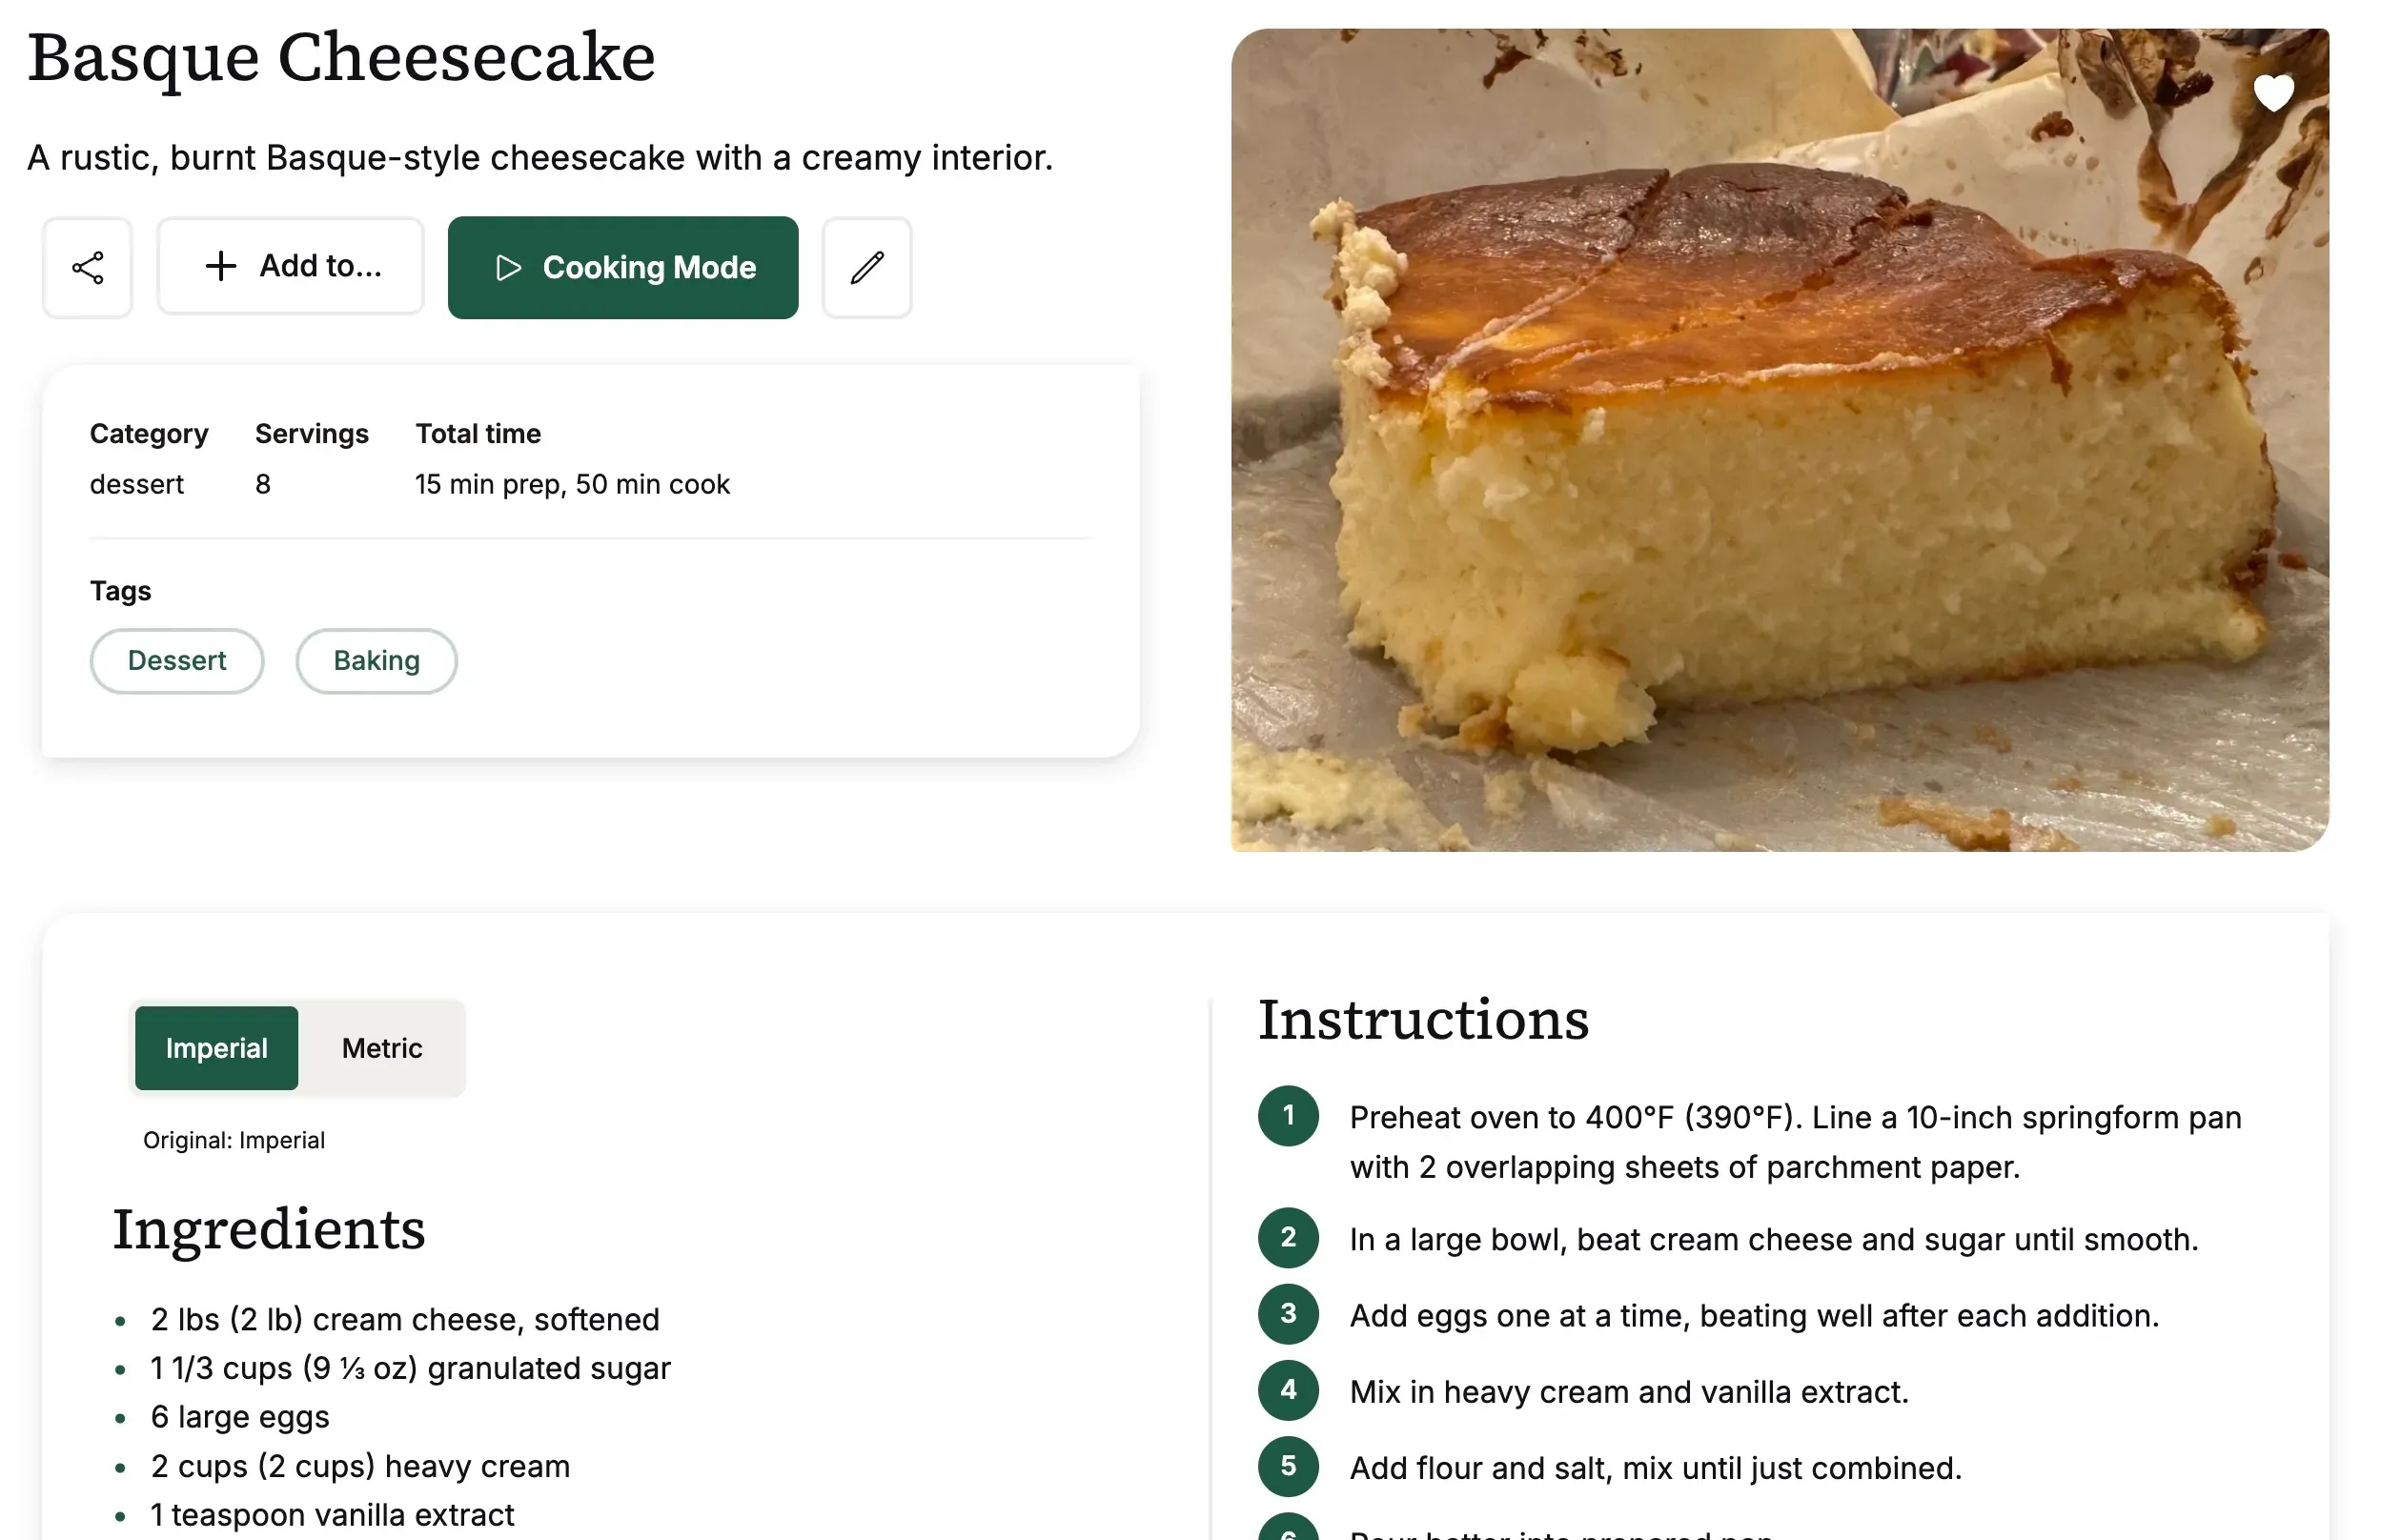Viewport: 2381px width, 1540px height.
Task: Open Cooking Mode
Action: [x=622, y=267]
